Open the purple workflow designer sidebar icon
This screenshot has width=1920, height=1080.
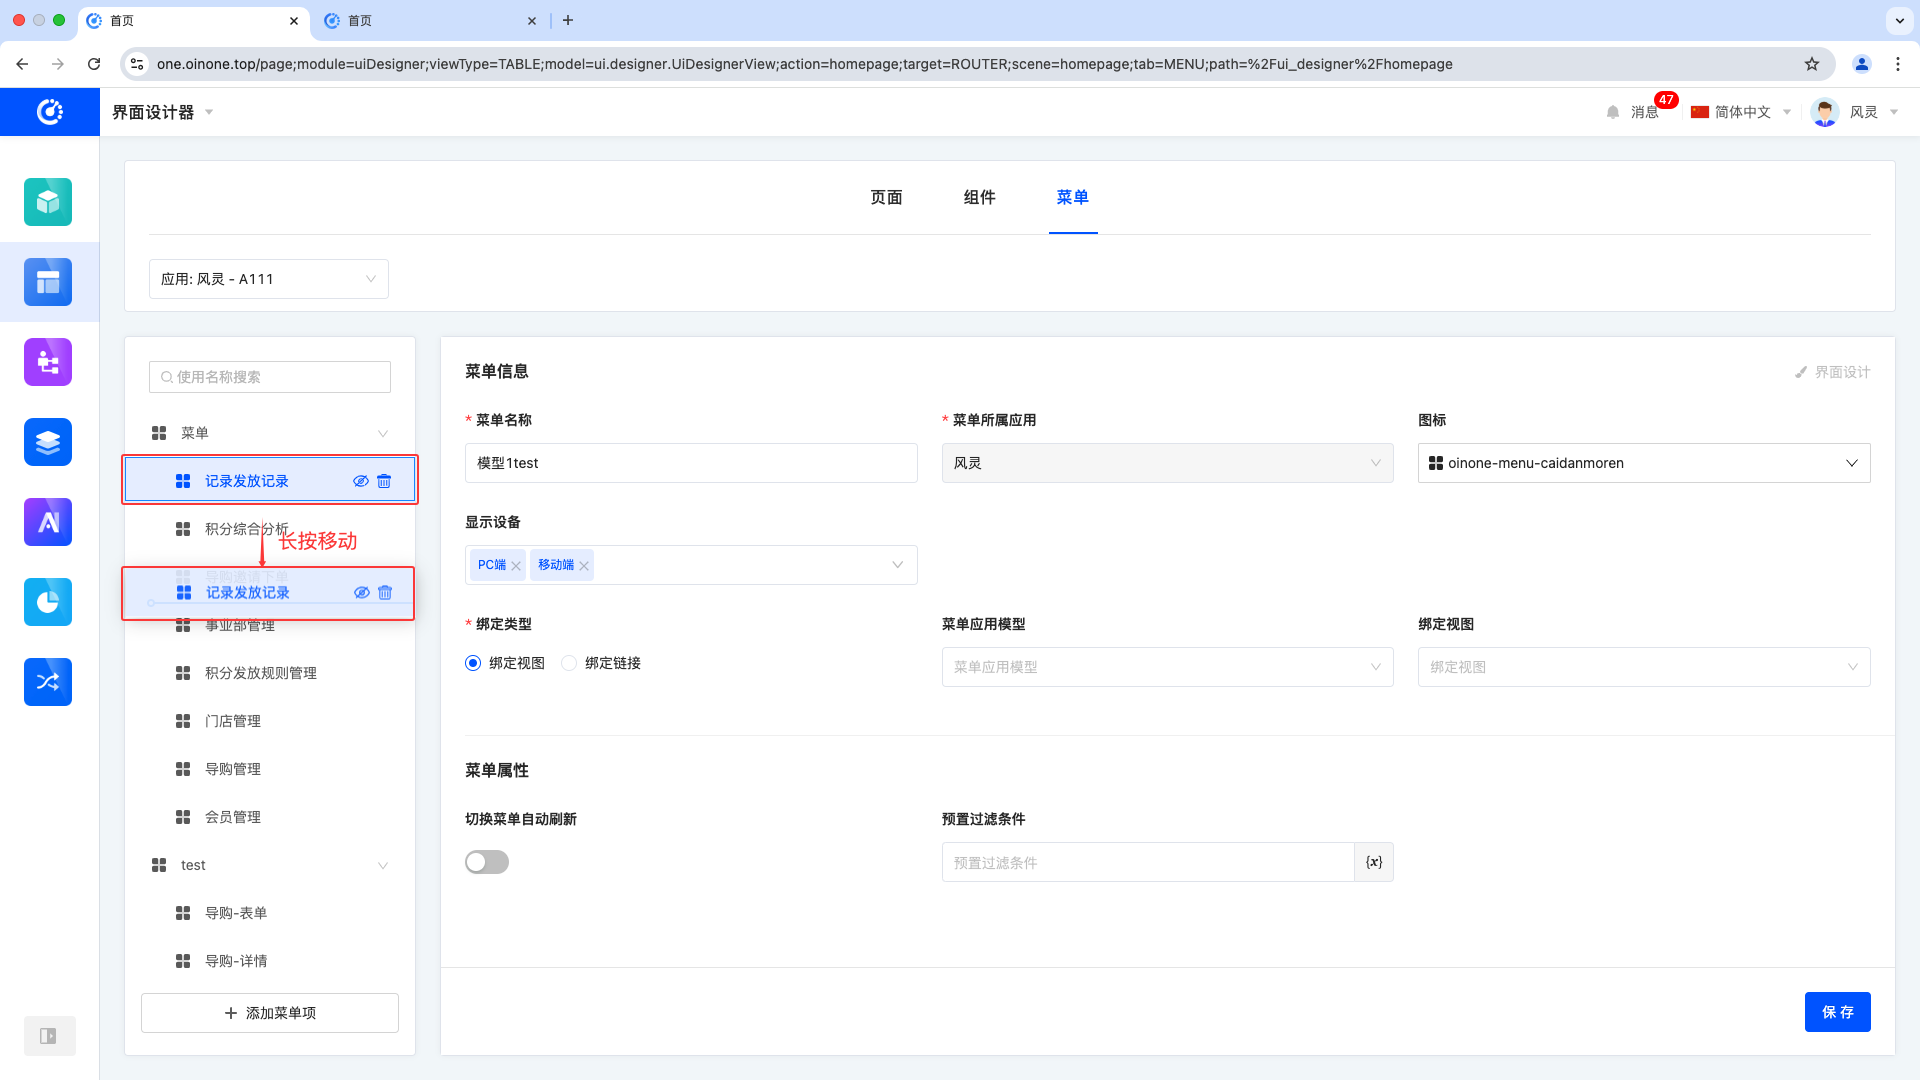[x=48, y=362]
